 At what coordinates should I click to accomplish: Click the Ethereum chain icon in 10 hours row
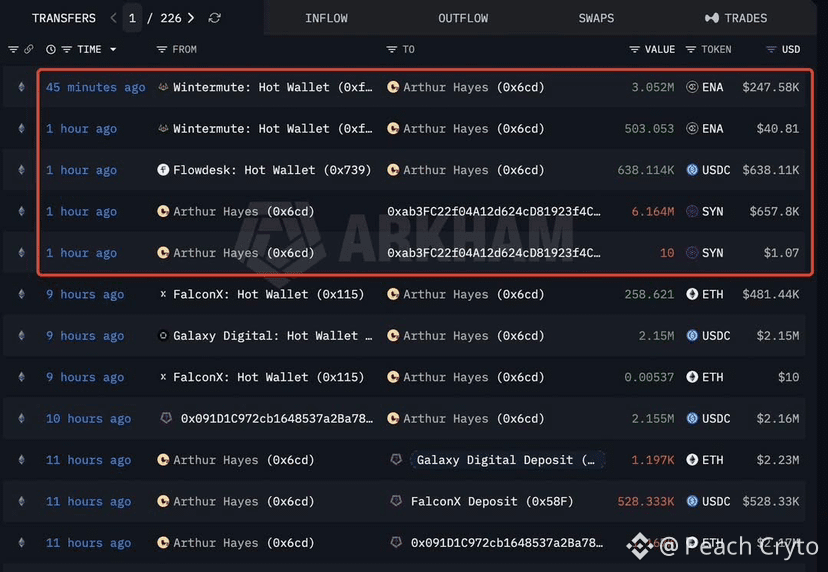point(22,418)
